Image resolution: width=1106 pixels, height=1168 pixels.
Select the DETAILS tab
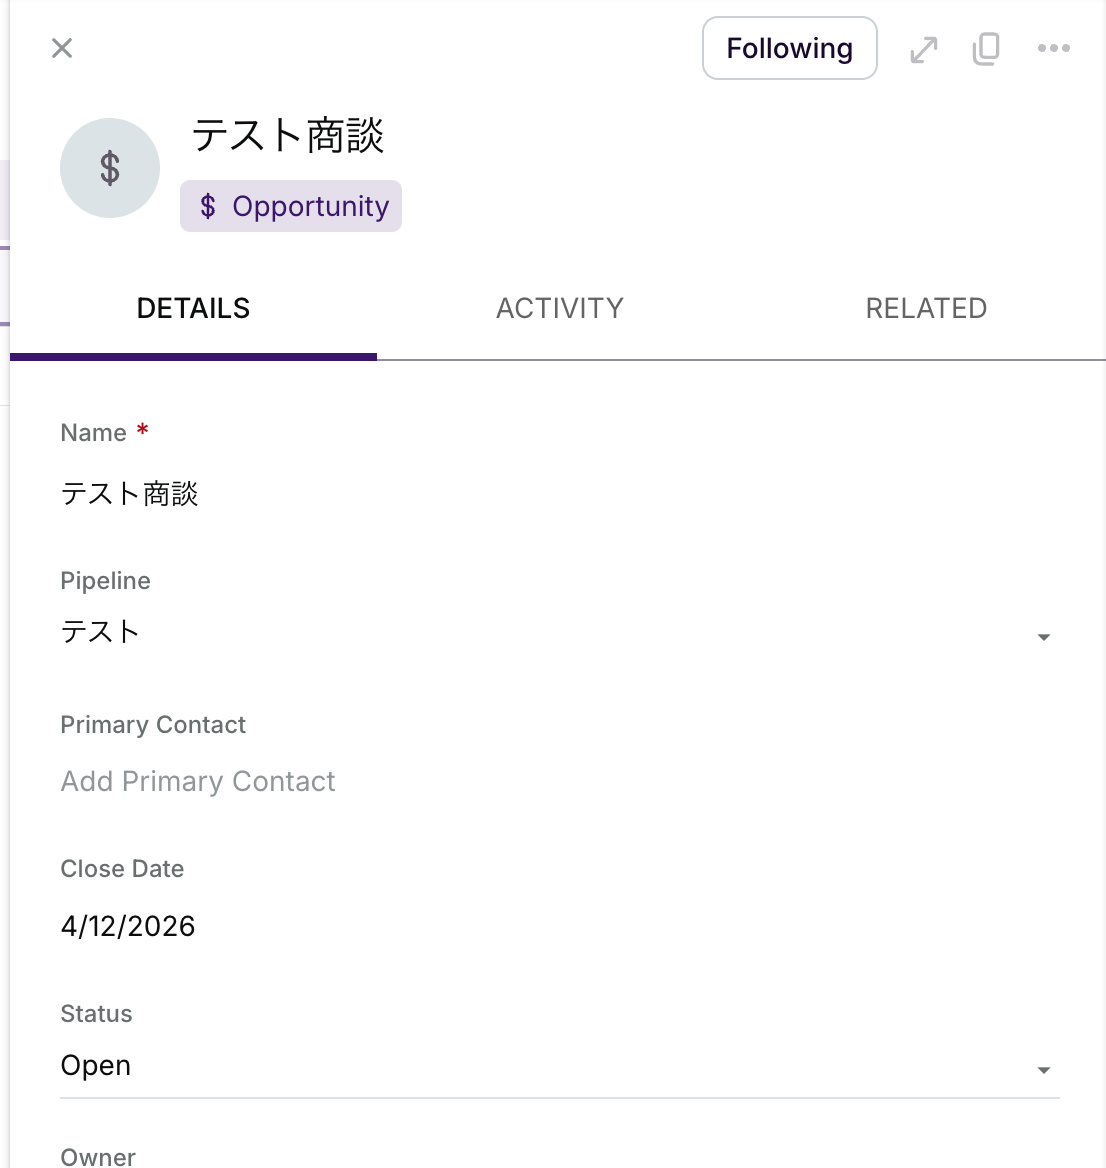click(193, 308)
